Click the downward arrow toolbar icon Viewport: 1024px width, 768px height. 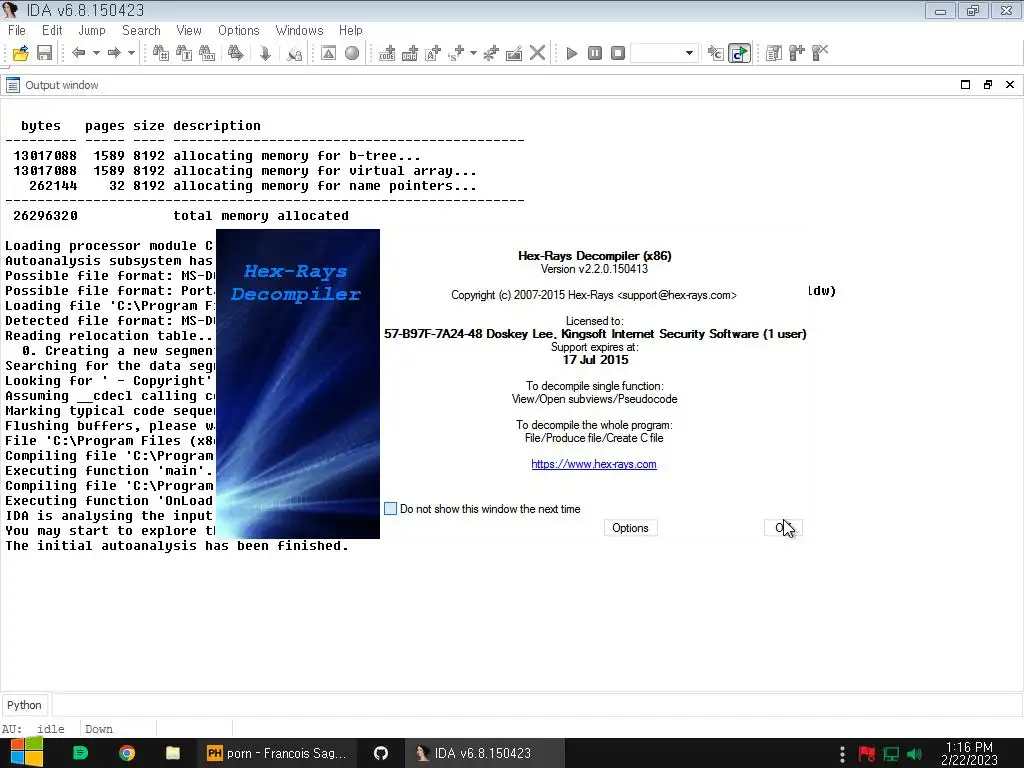click(265, 53)
